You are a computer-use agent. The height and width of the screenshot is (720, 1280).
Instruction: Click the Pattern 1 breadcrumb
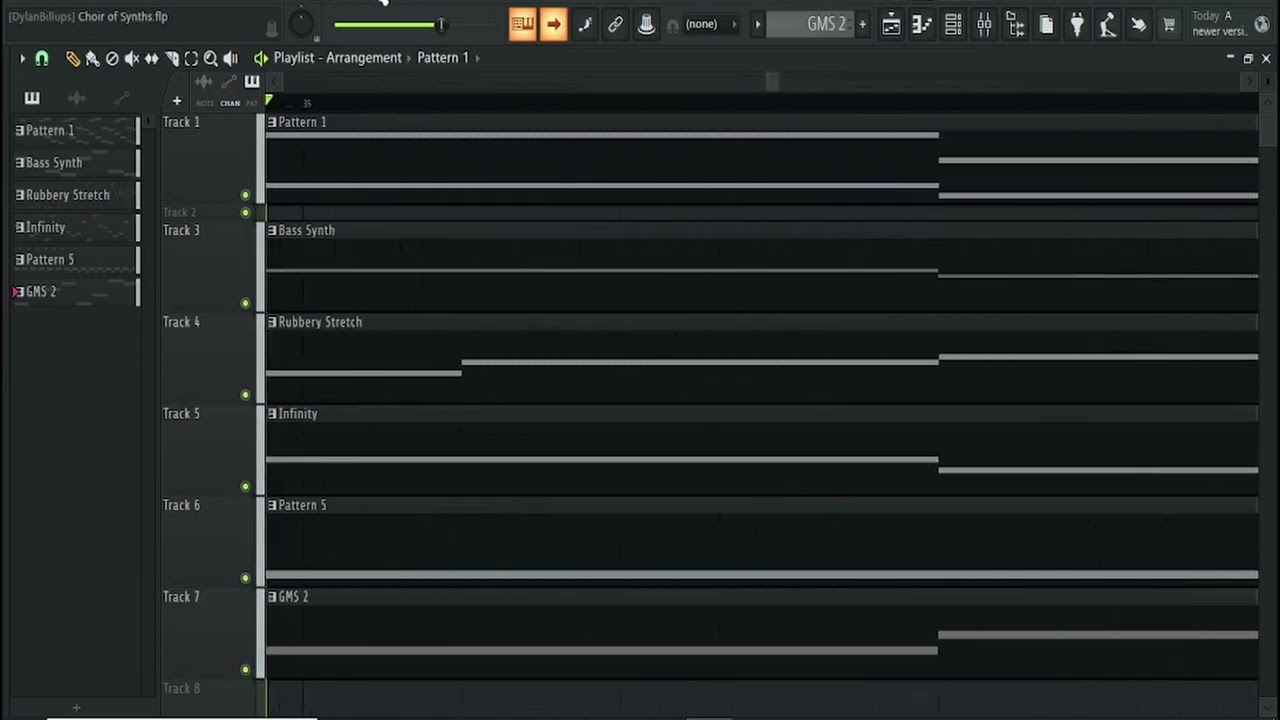tap(443, 58)
